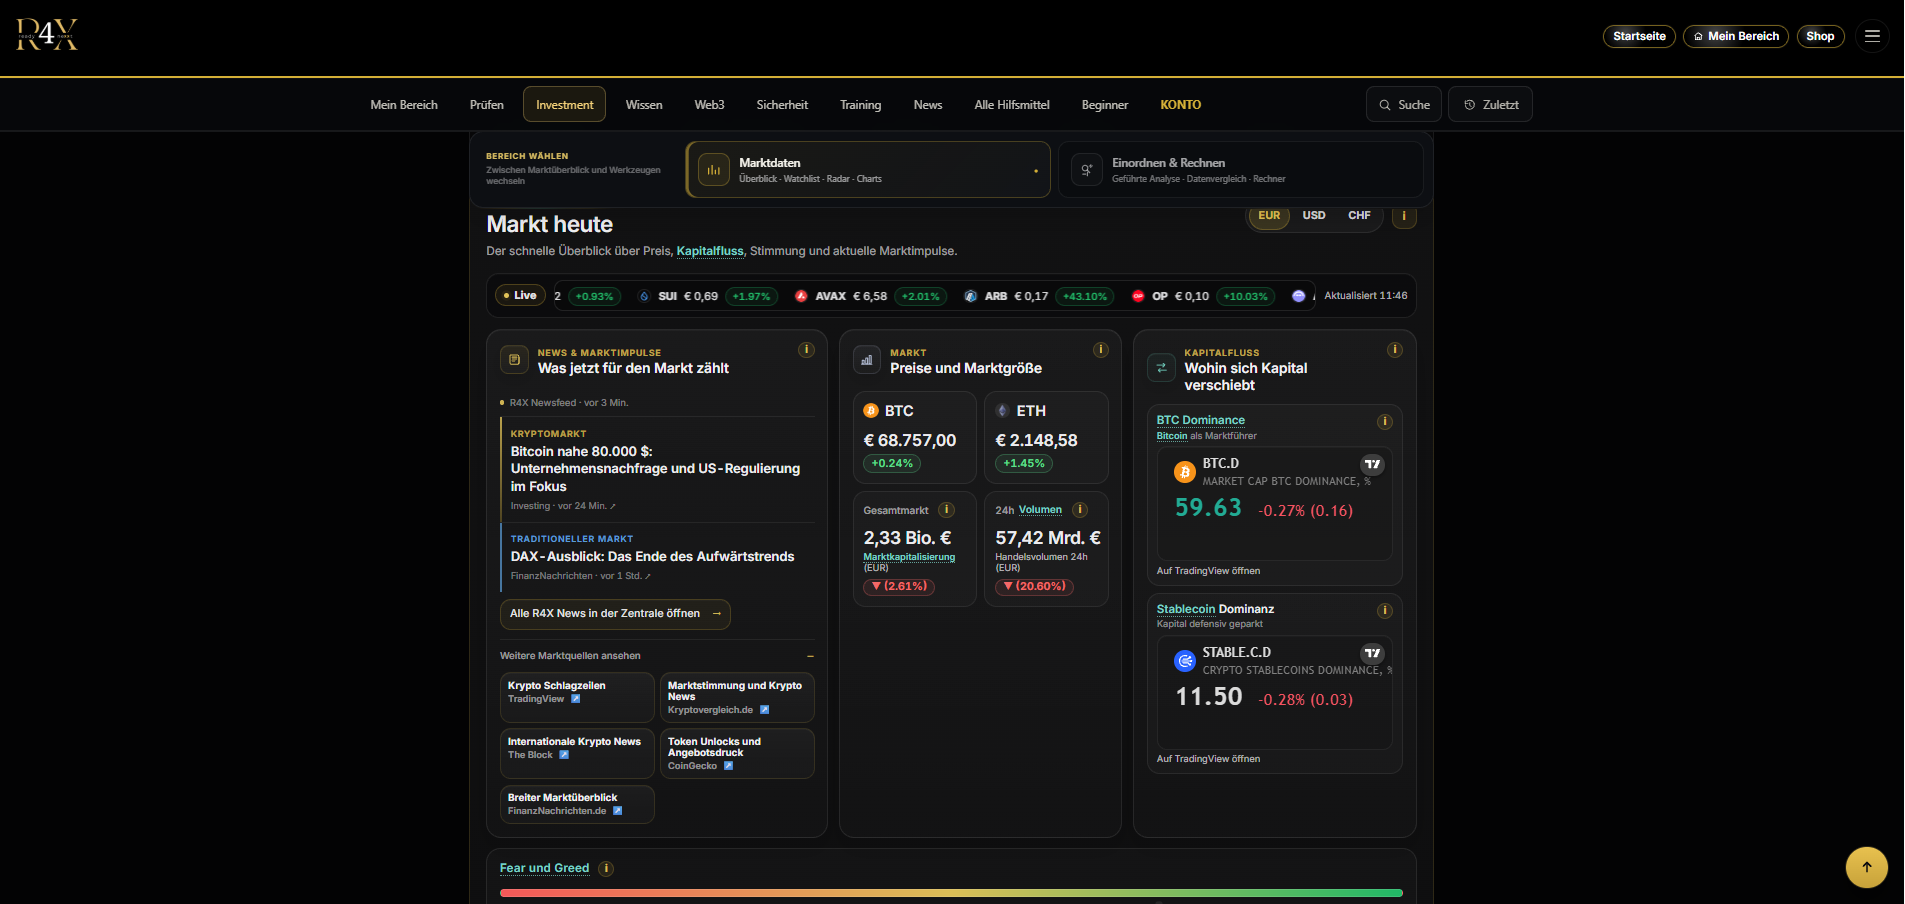Open the Zuletzt history button
The width and height of the screenshot is (1905, 904).
(1490, 105)
